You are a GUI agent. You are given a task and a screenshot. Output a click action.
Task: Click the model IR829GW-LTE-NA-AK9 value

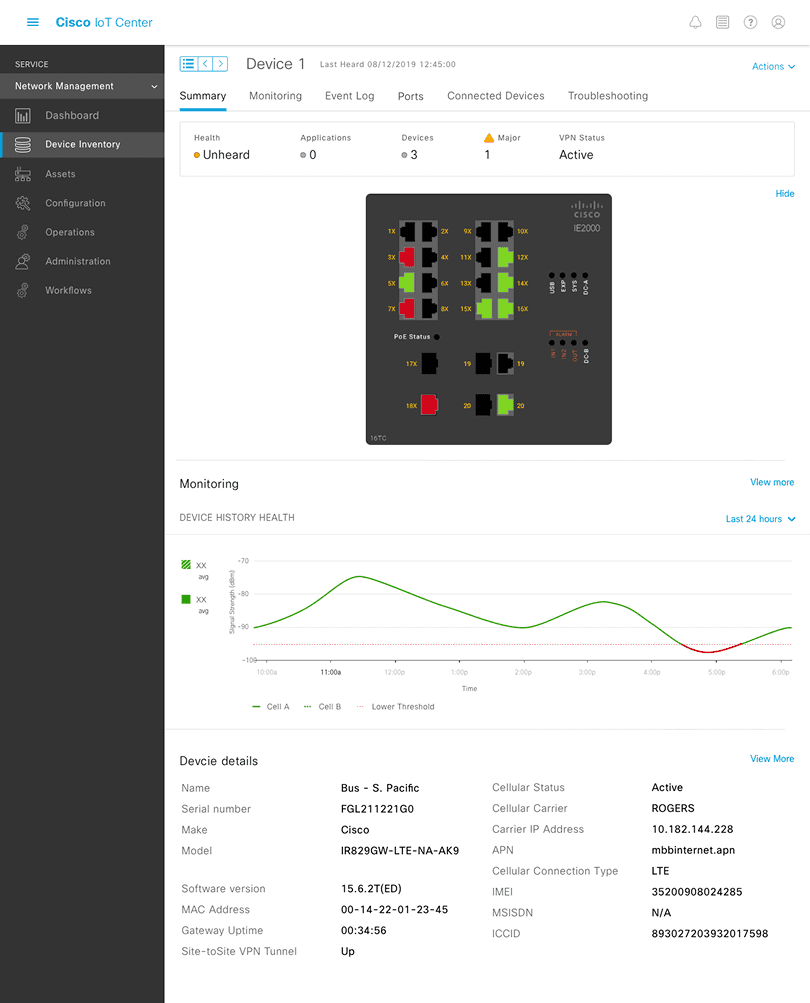point(400,851)
